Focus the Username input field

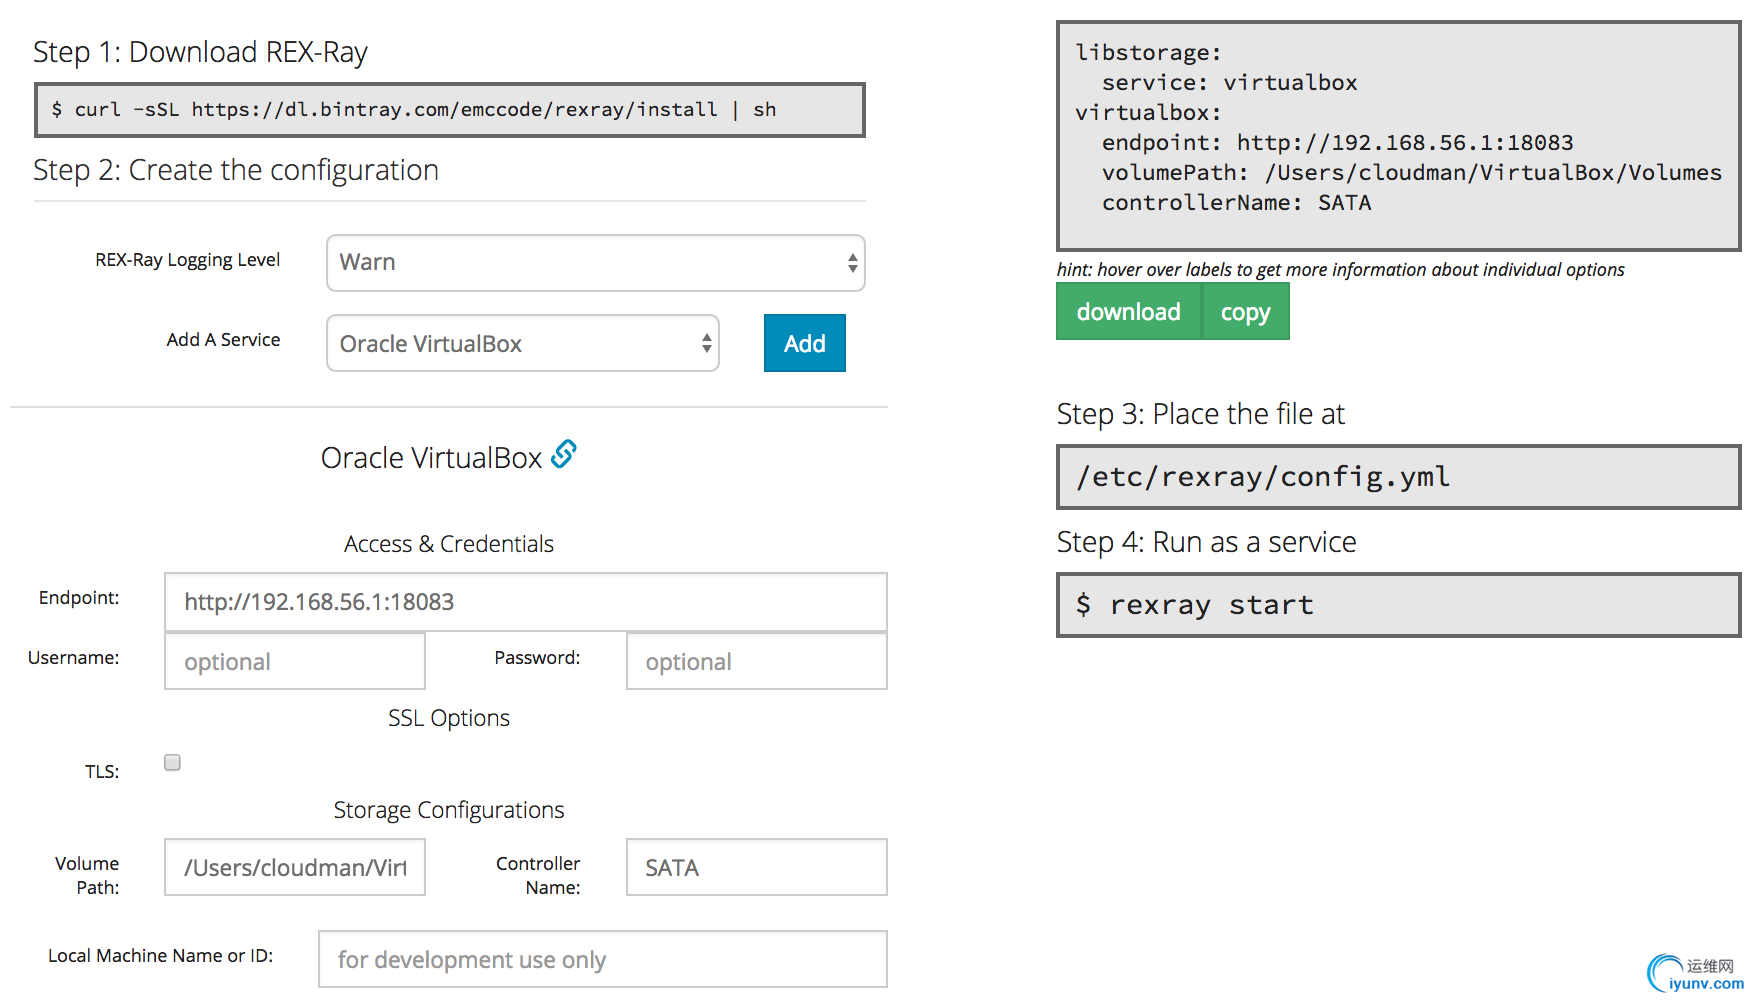pyautogui.click(x=295, y=661)
